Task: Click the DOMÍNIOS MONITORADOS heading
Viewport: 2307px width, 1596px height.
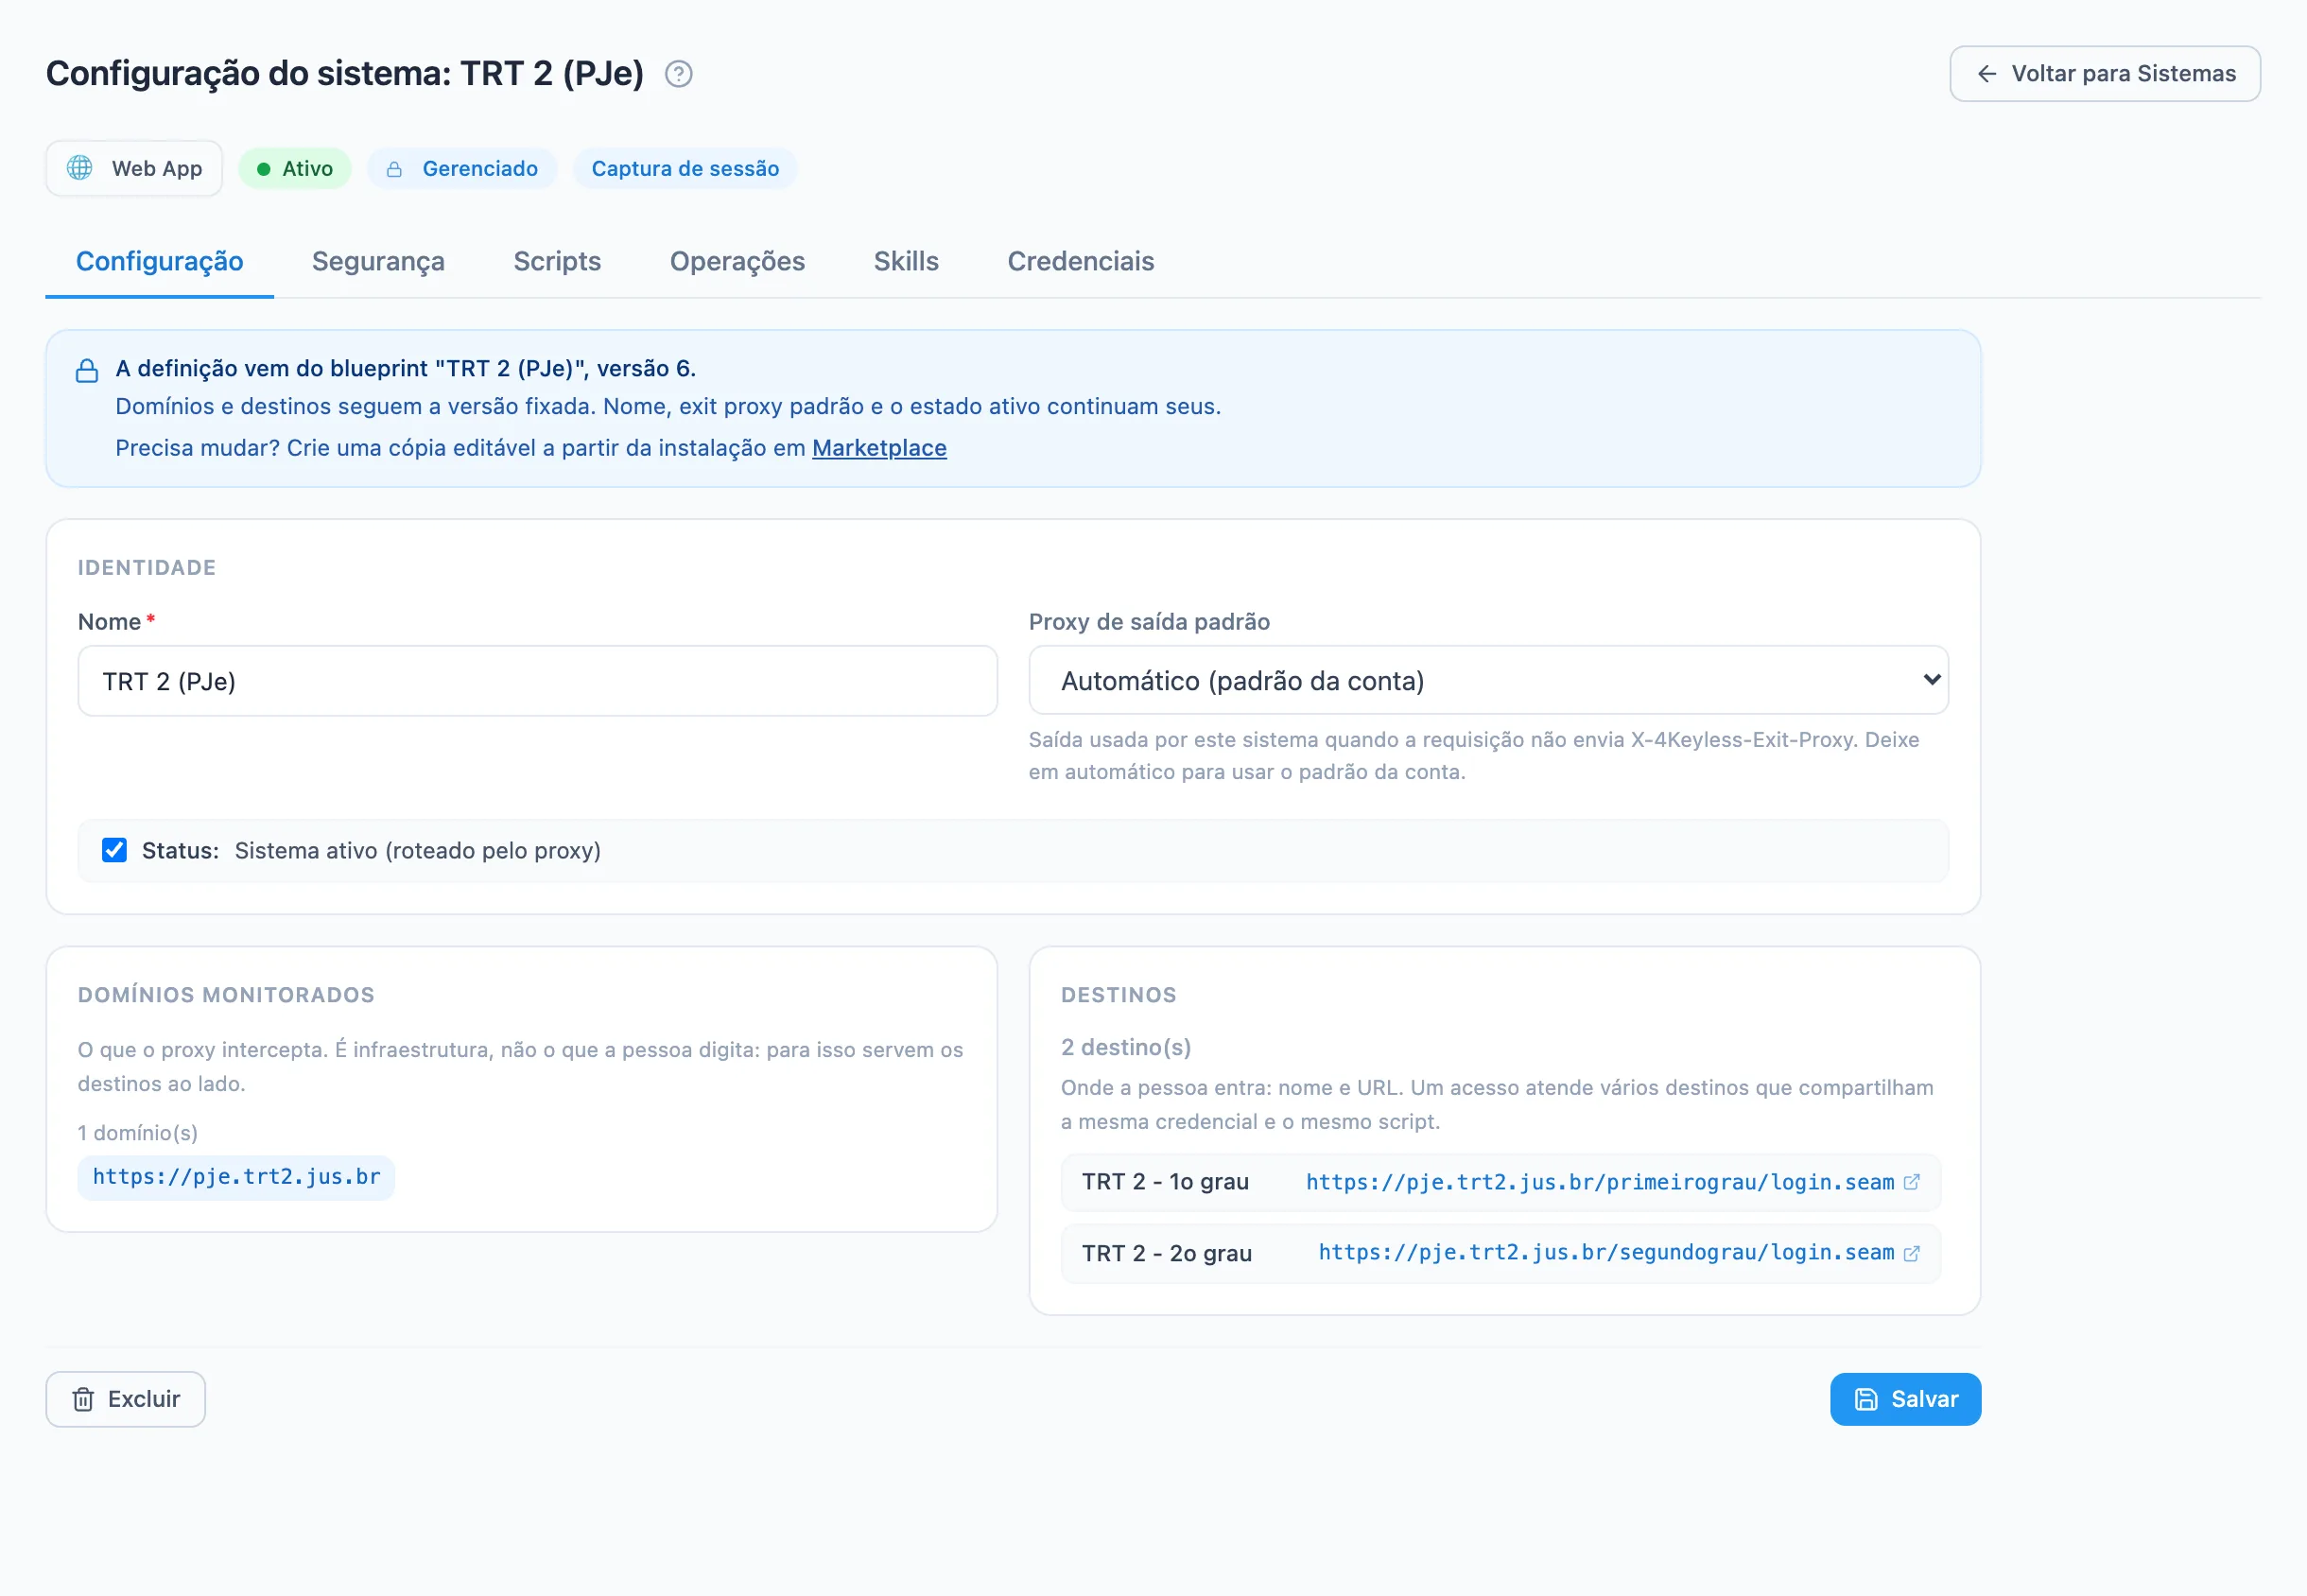Action: 226,995
